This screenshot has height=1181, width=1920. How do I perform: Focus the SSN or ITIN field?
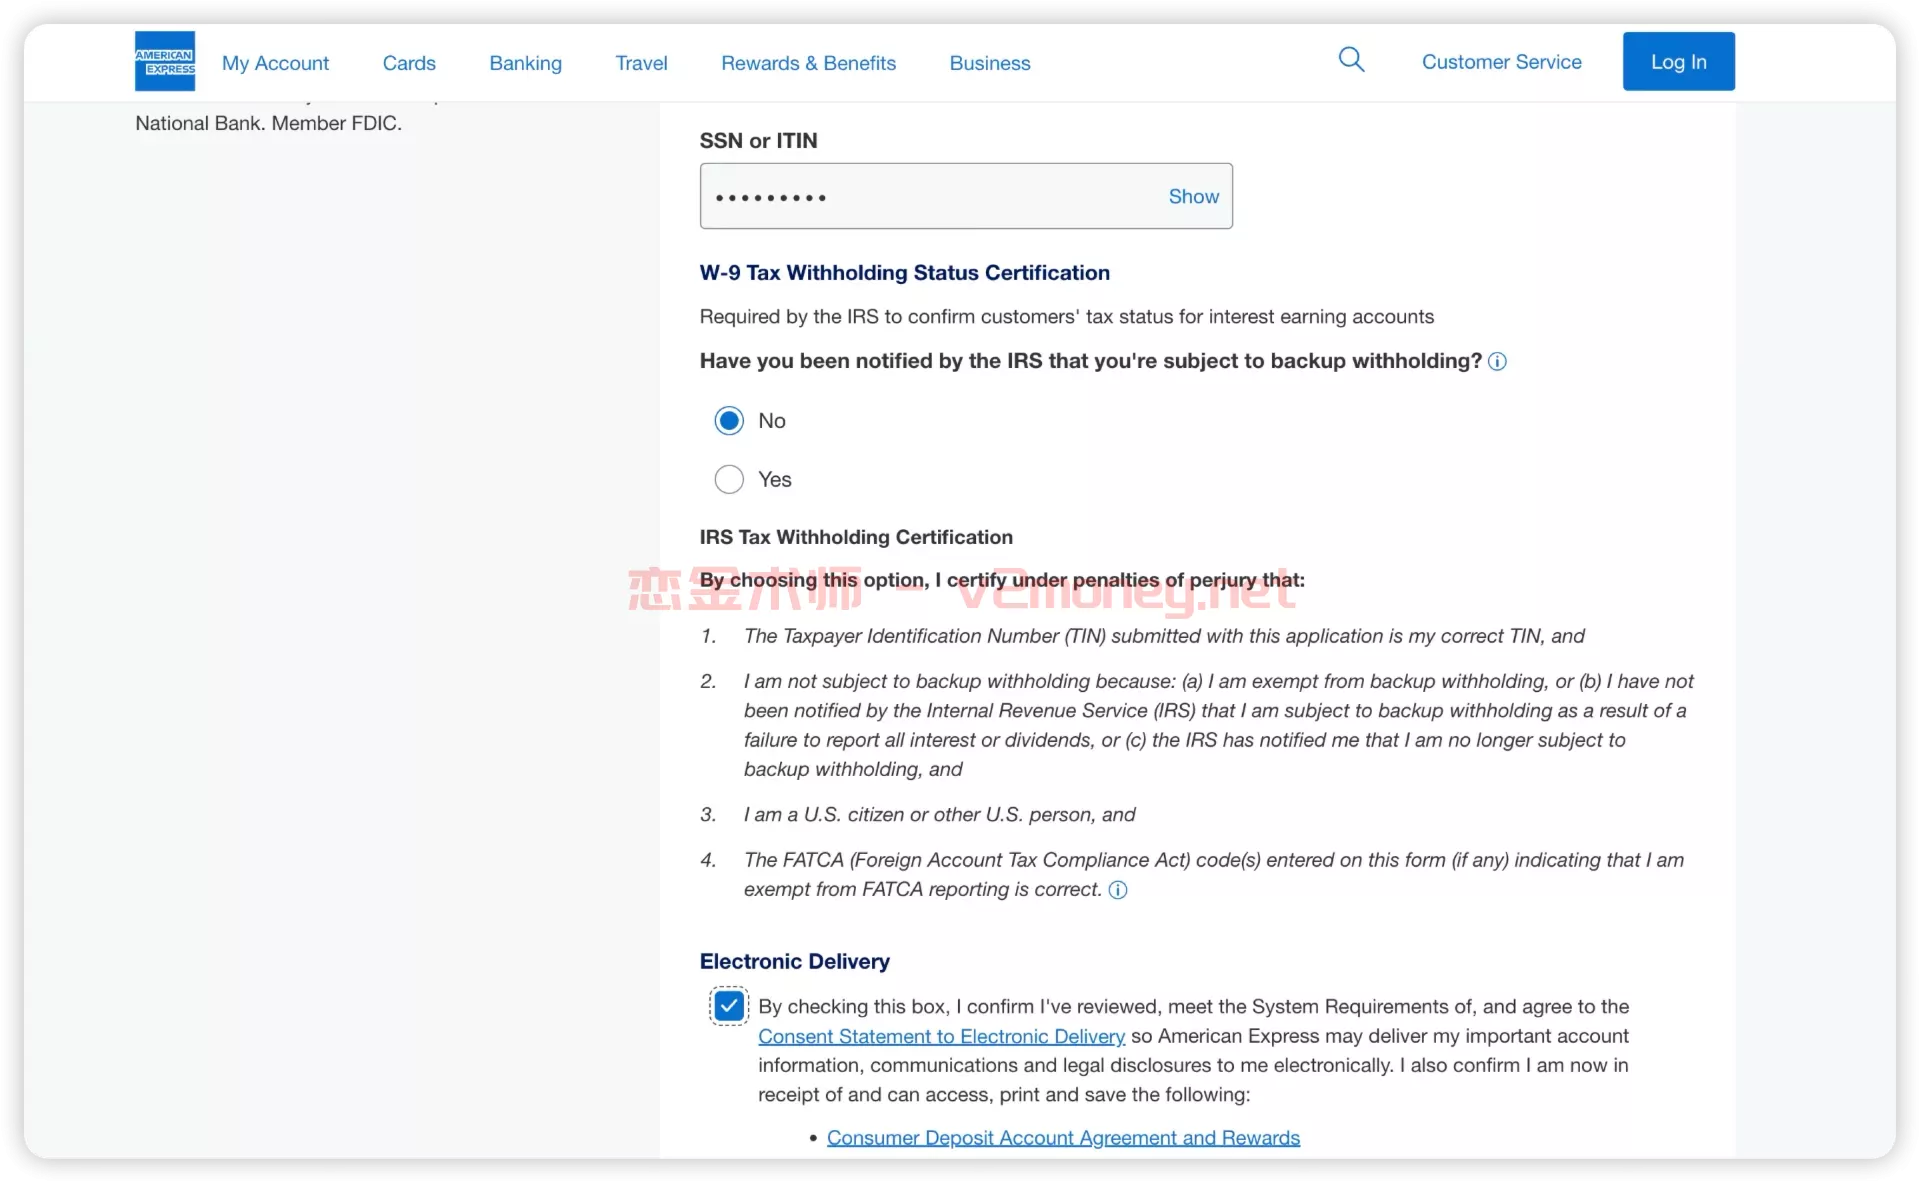coord(966,196)
